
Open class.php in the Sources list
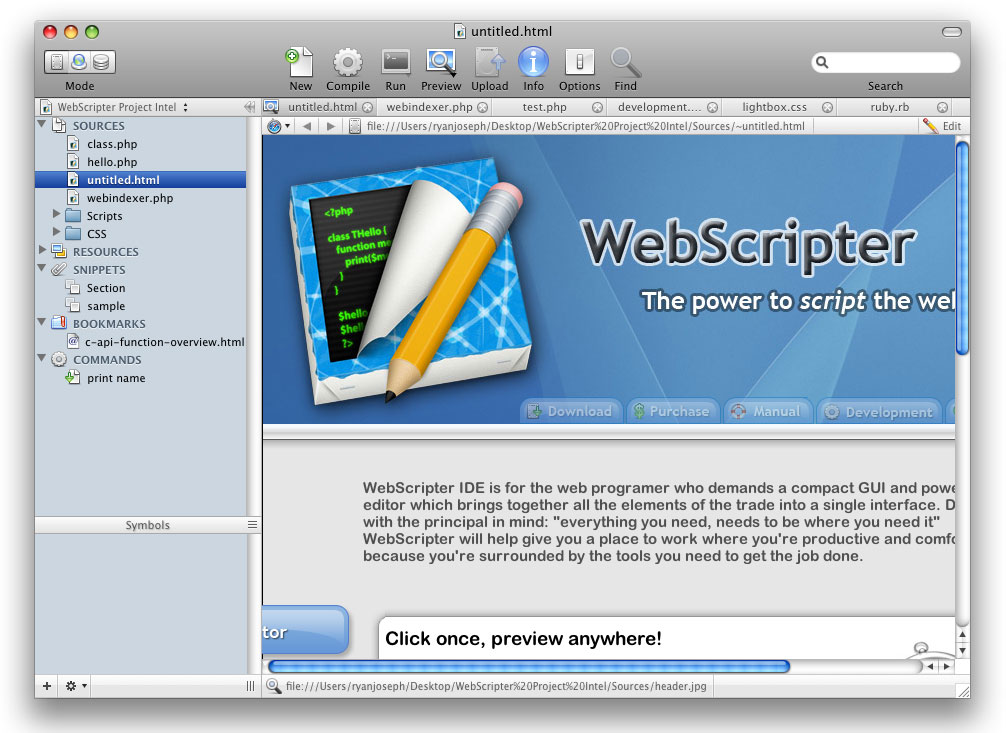point(112,144)
